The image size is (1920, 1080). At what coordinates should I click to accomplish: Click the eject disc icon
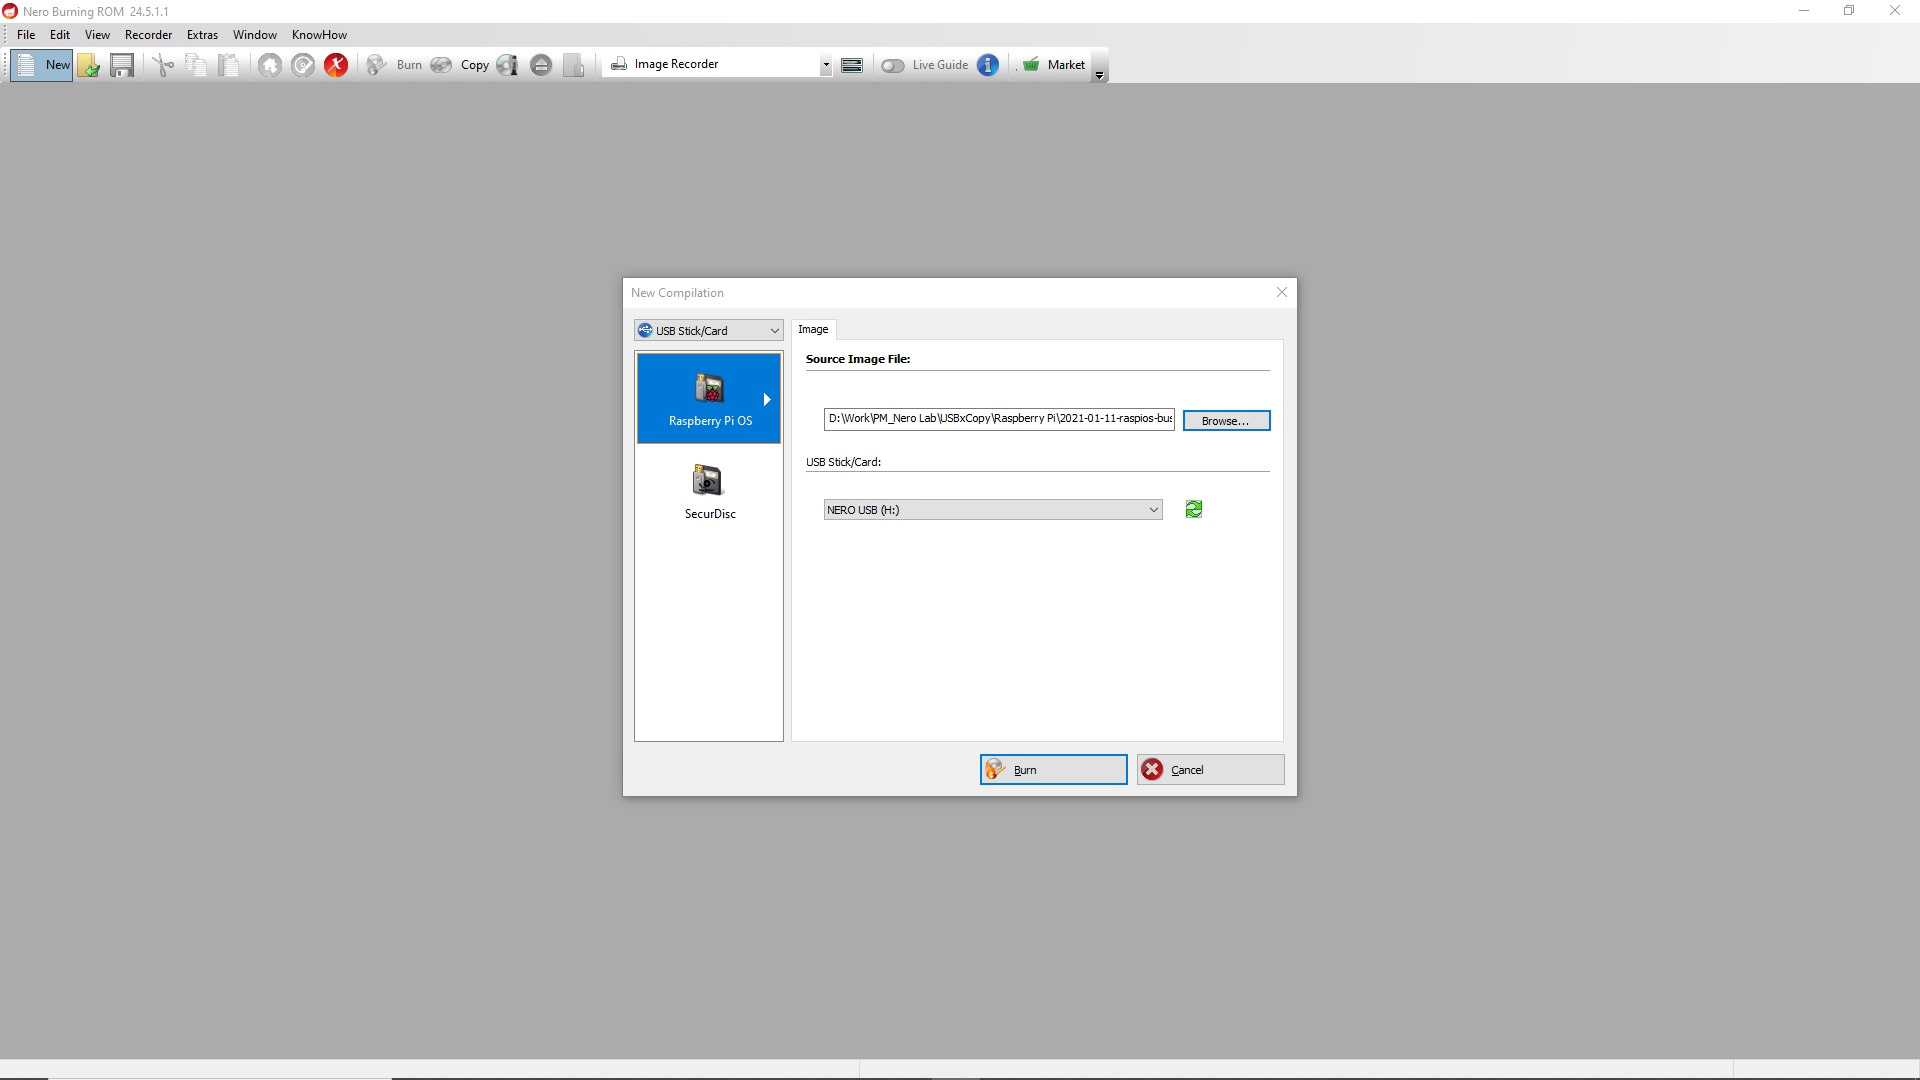tap(541, 66)
